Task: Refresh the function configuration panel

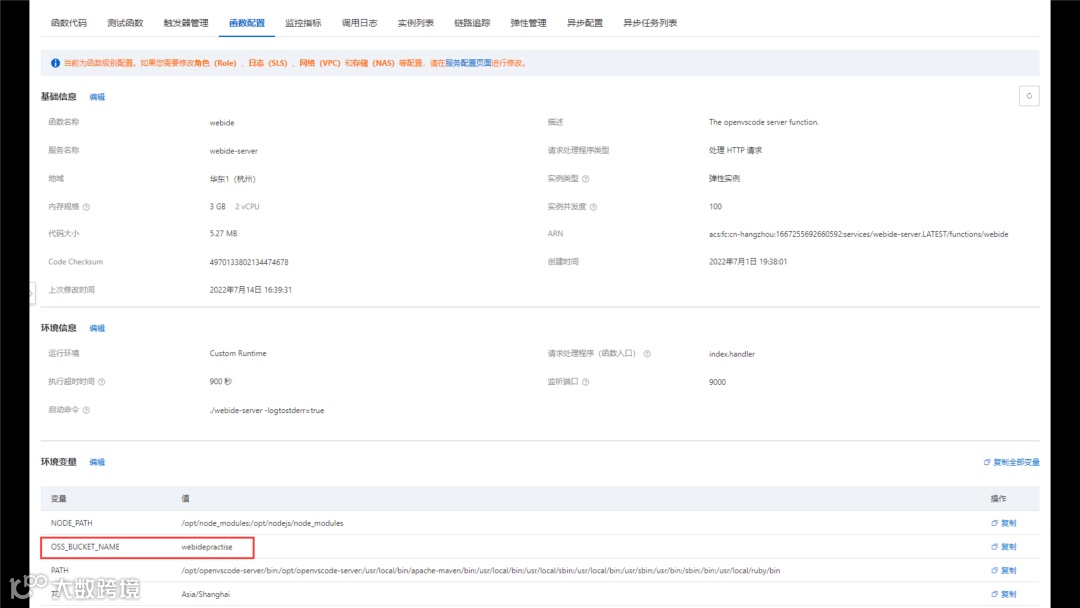Action: 1029,95
